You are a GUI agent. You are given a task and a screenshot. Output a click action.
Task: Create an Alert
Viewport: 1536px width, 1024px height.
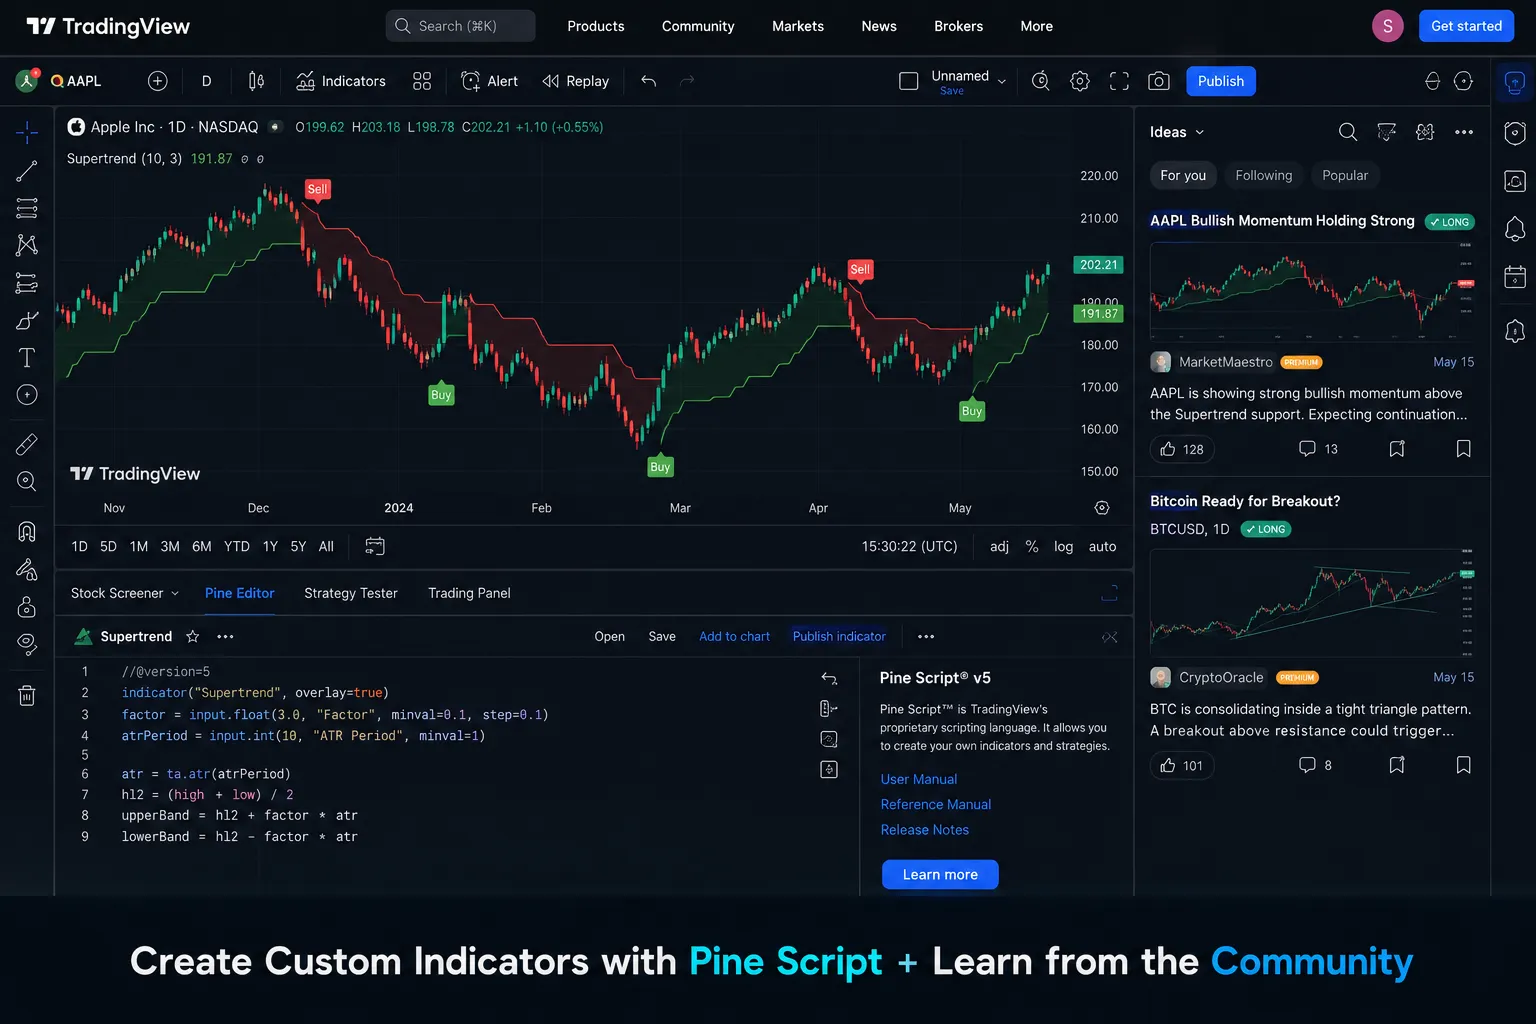490,81
